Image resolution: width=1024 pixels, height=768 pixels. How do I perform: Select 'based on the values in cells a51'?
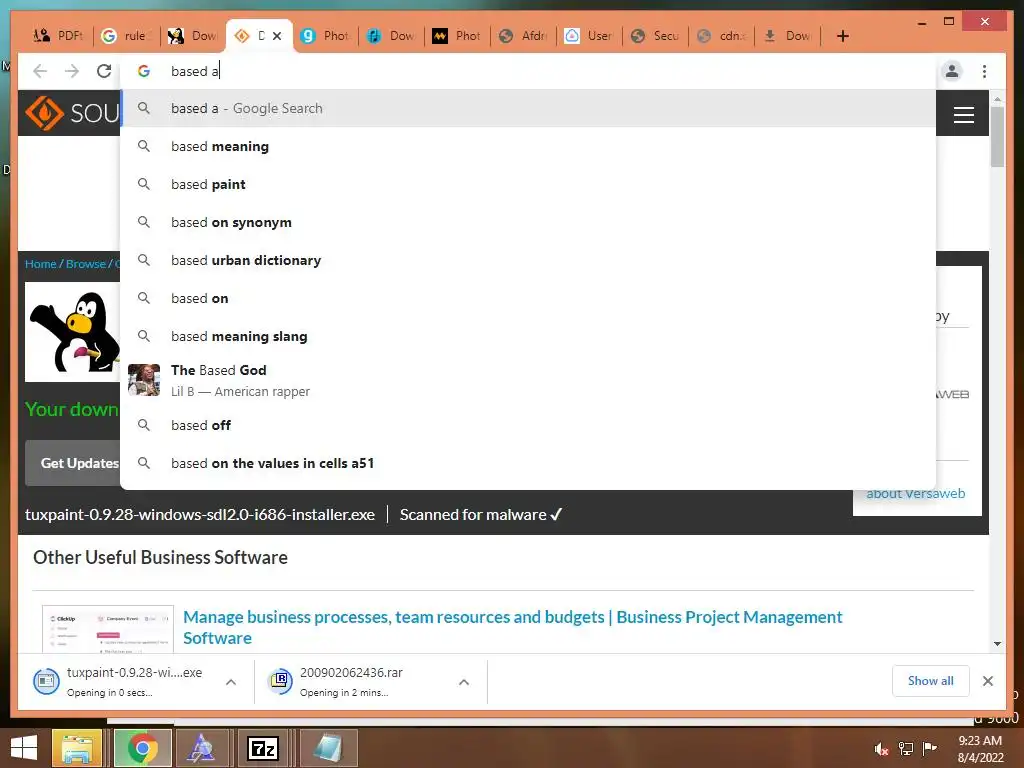tap(528, 463)
